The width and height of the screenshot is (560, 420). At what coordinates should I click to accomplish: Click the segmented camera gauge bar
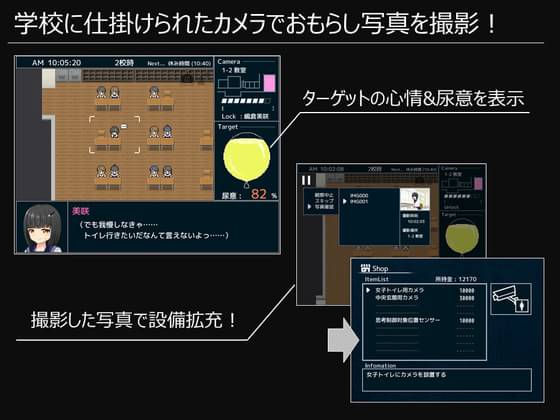(246, 101)
